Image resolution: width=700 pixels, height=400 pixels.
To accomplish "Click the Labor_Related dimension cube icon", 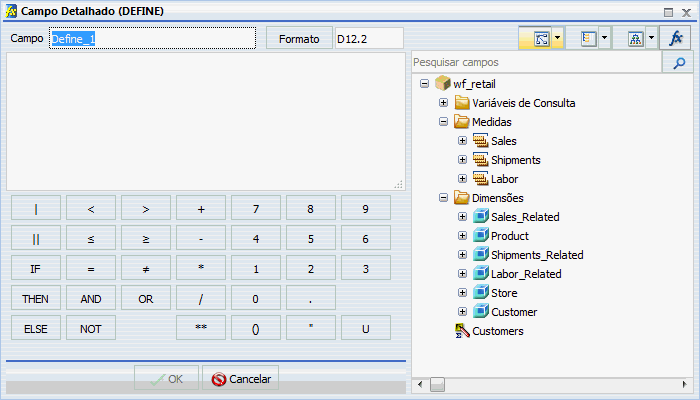I will click(x=481, y=273).
